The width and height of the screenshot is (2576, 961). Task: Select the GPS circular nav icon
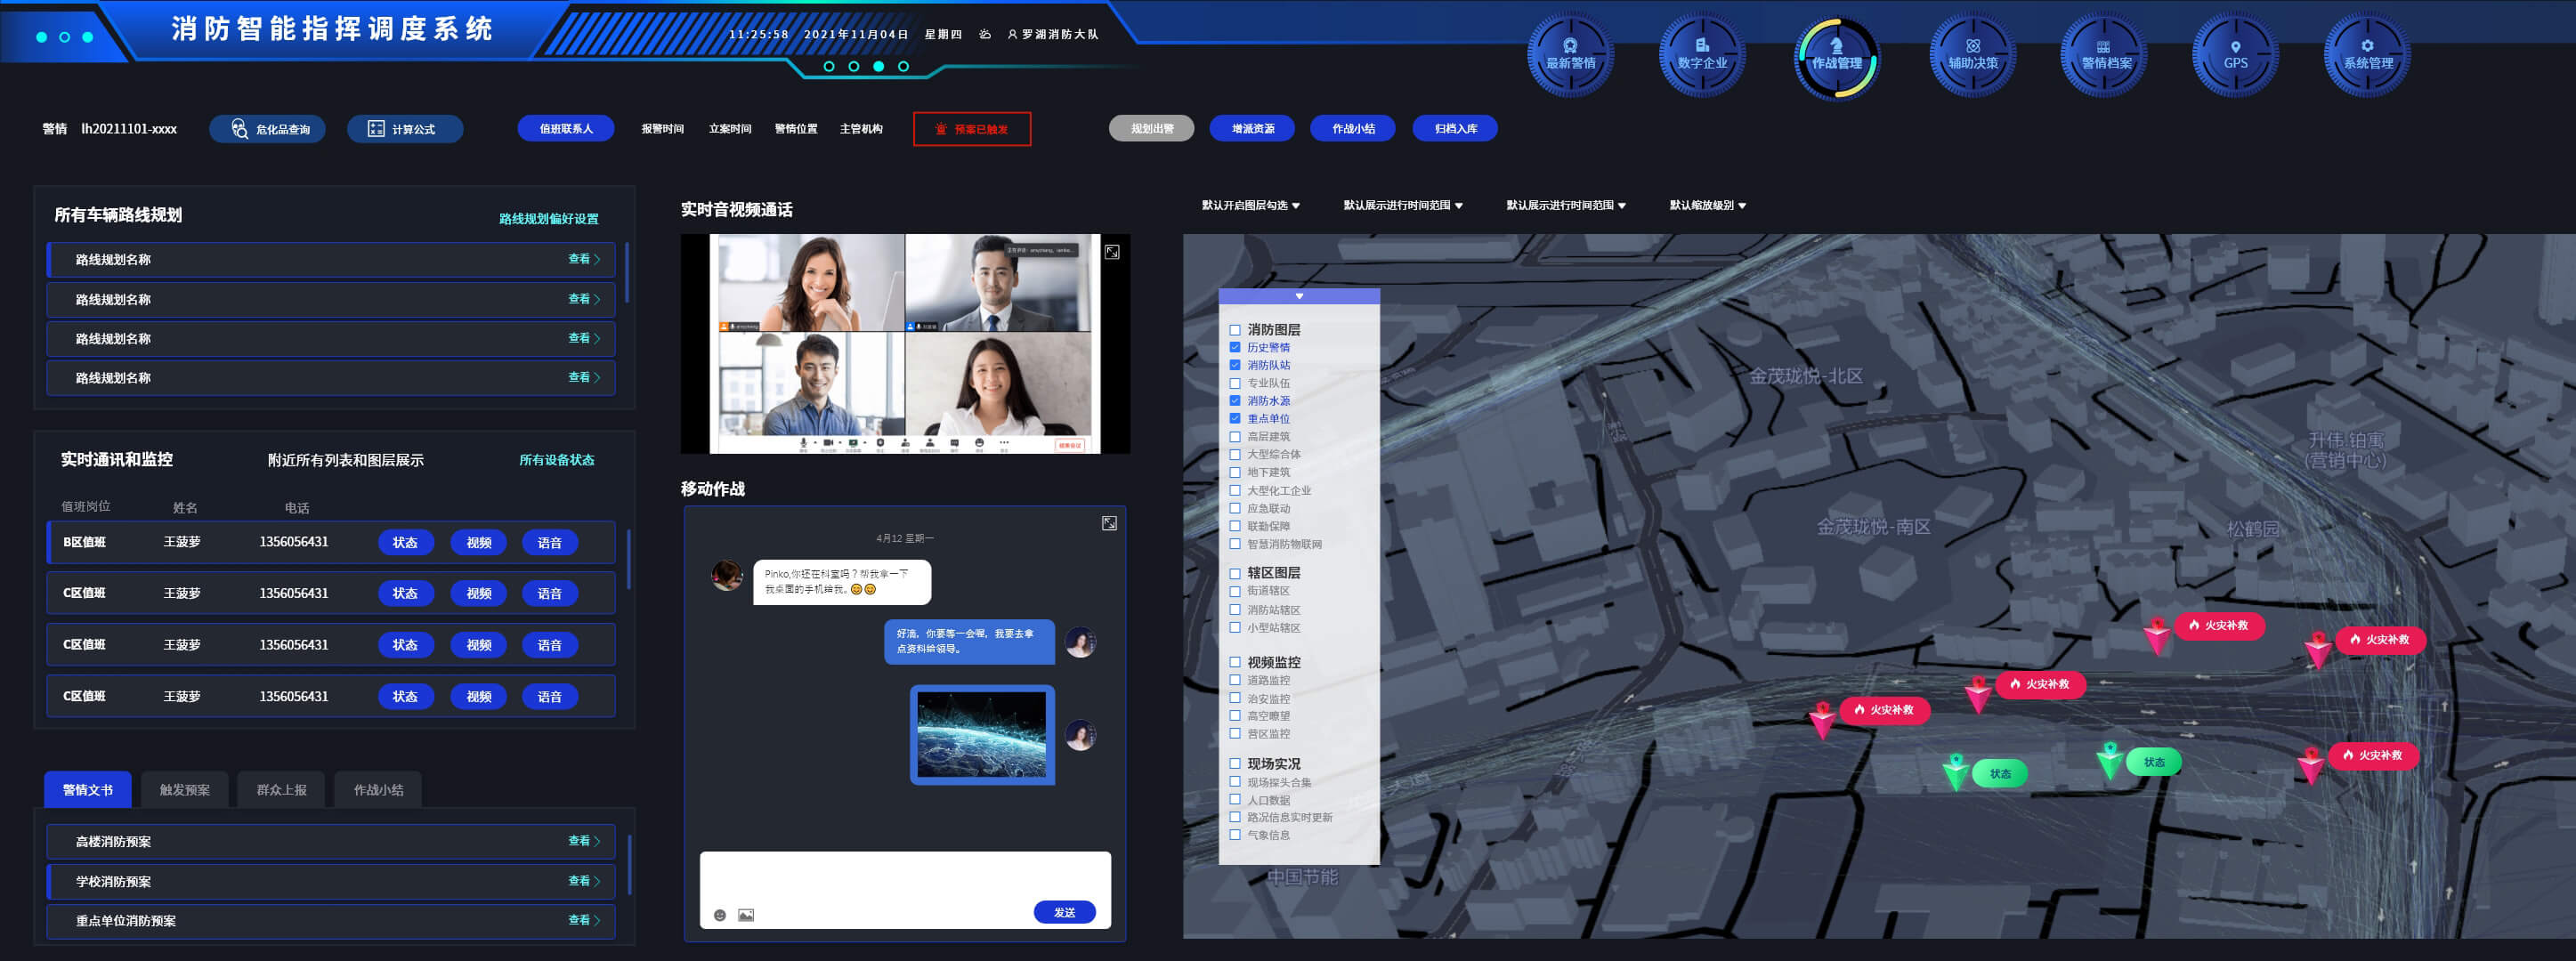pos(2235,55)
